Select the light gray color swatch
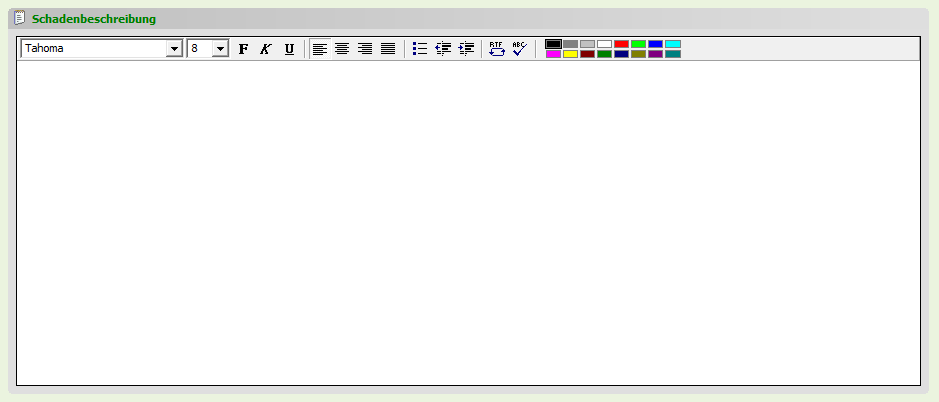Viewport: 939px width, 402px height. (x=587, y=44)
